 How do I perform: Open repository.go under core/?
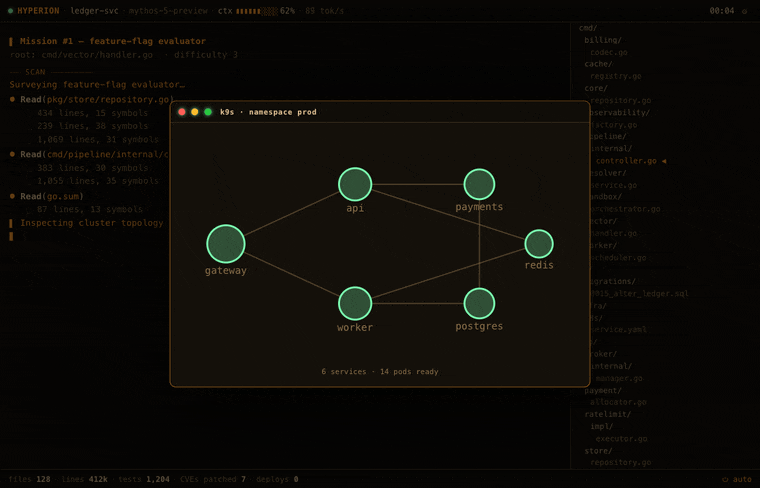tap(620, 100)
